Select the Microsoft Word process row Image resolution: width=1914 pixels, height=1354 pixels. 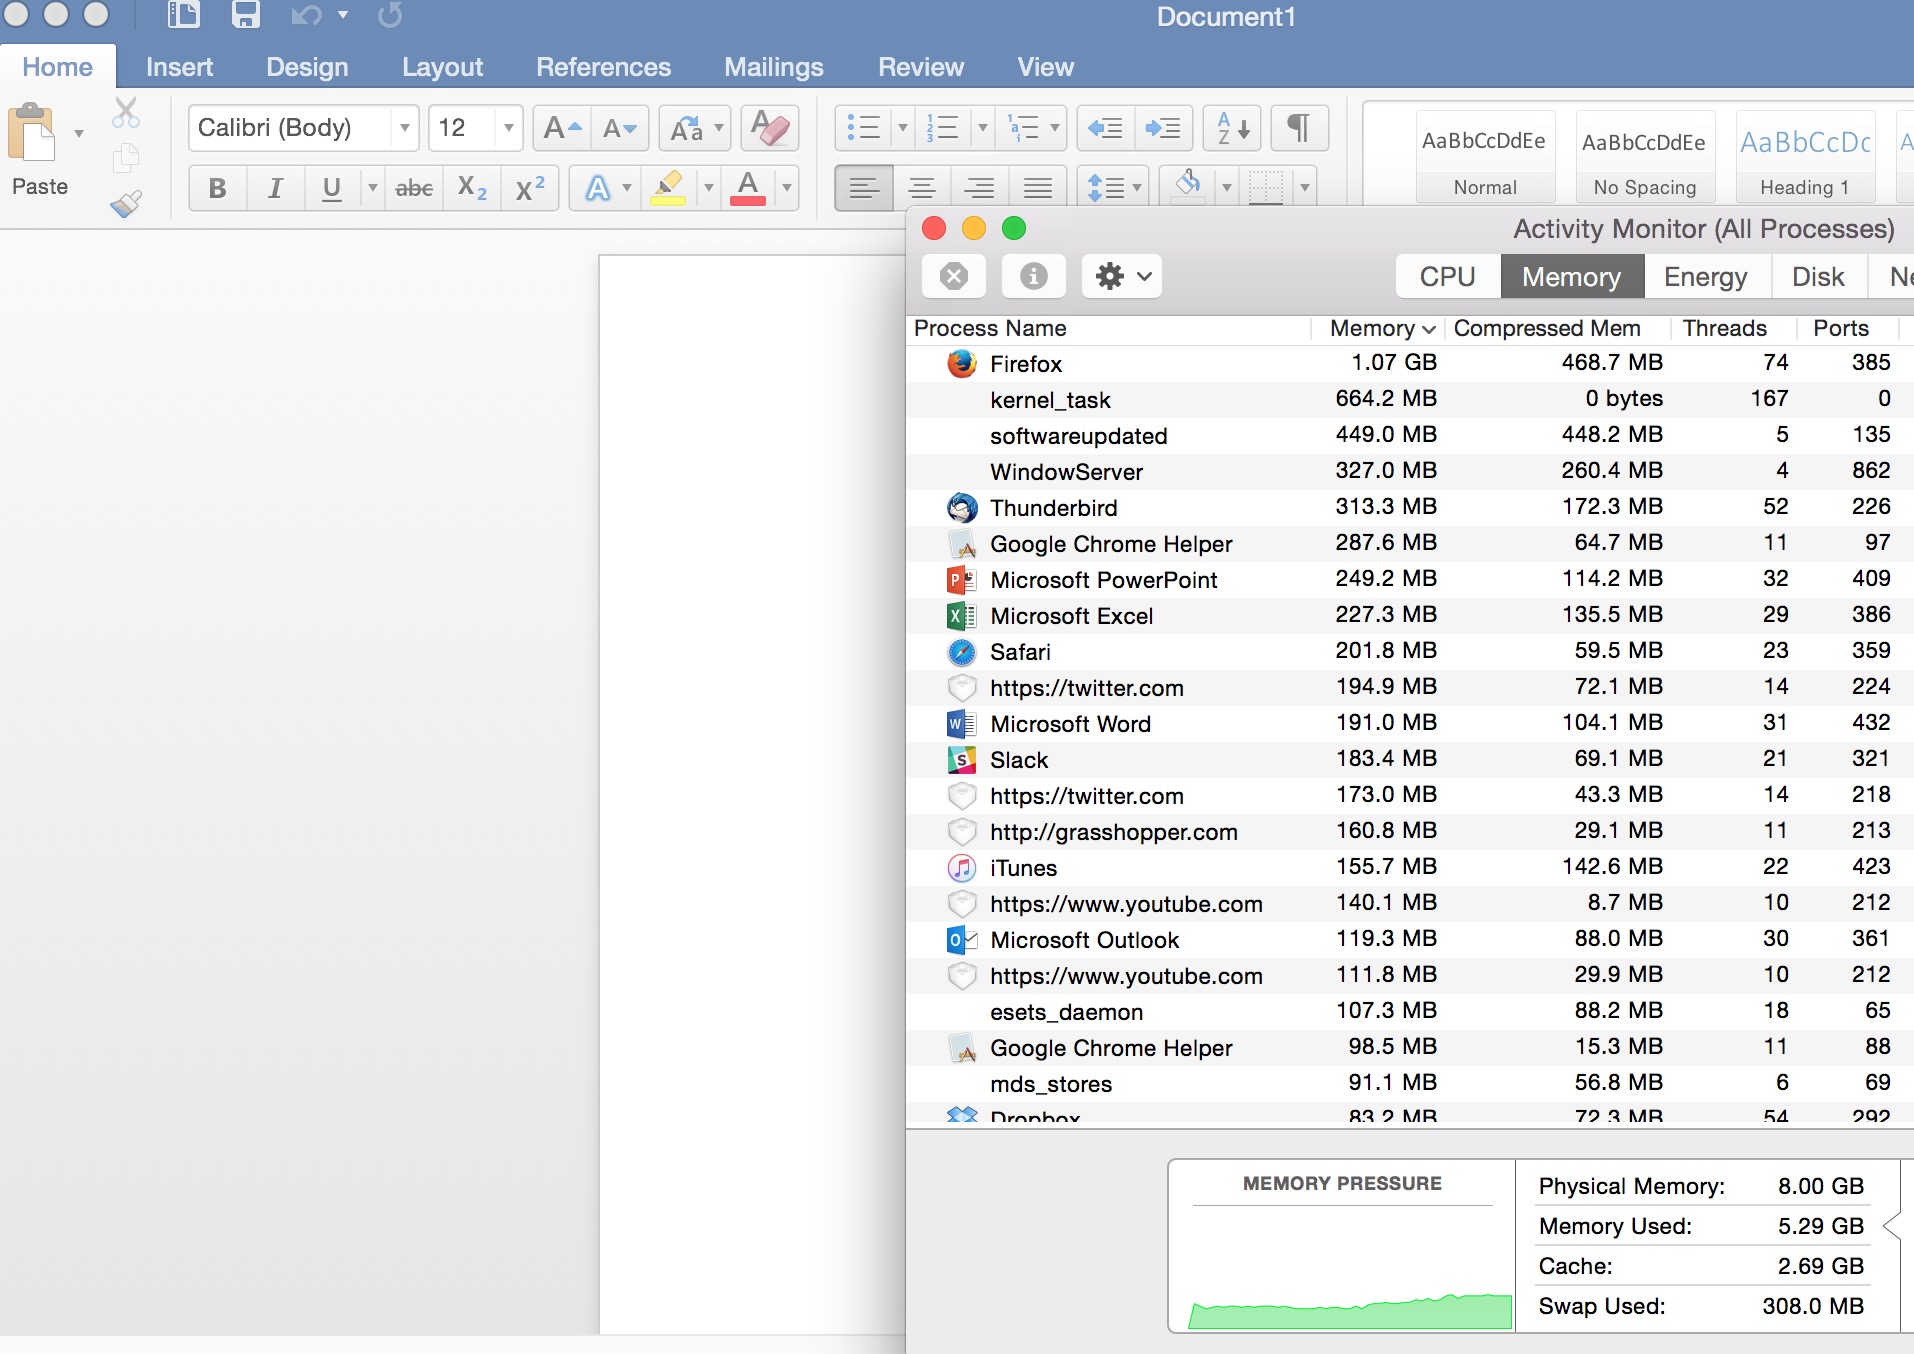tap(1409, 723)
